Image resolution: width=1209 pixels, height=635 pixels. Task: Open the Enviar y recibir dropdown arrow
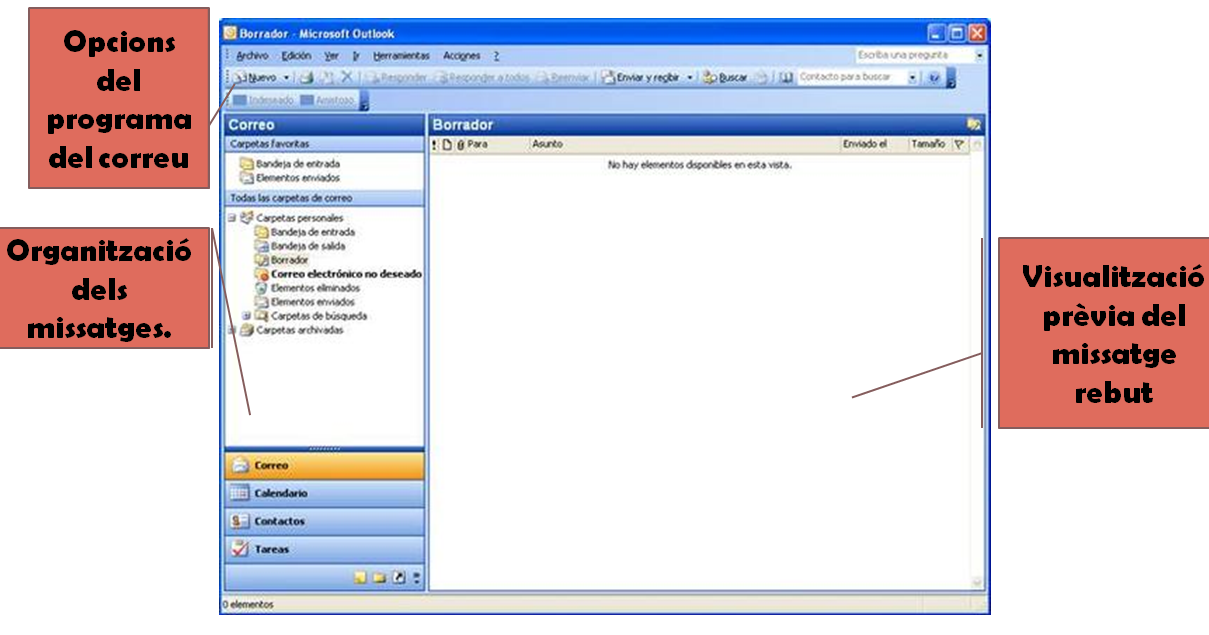[690, 77]
